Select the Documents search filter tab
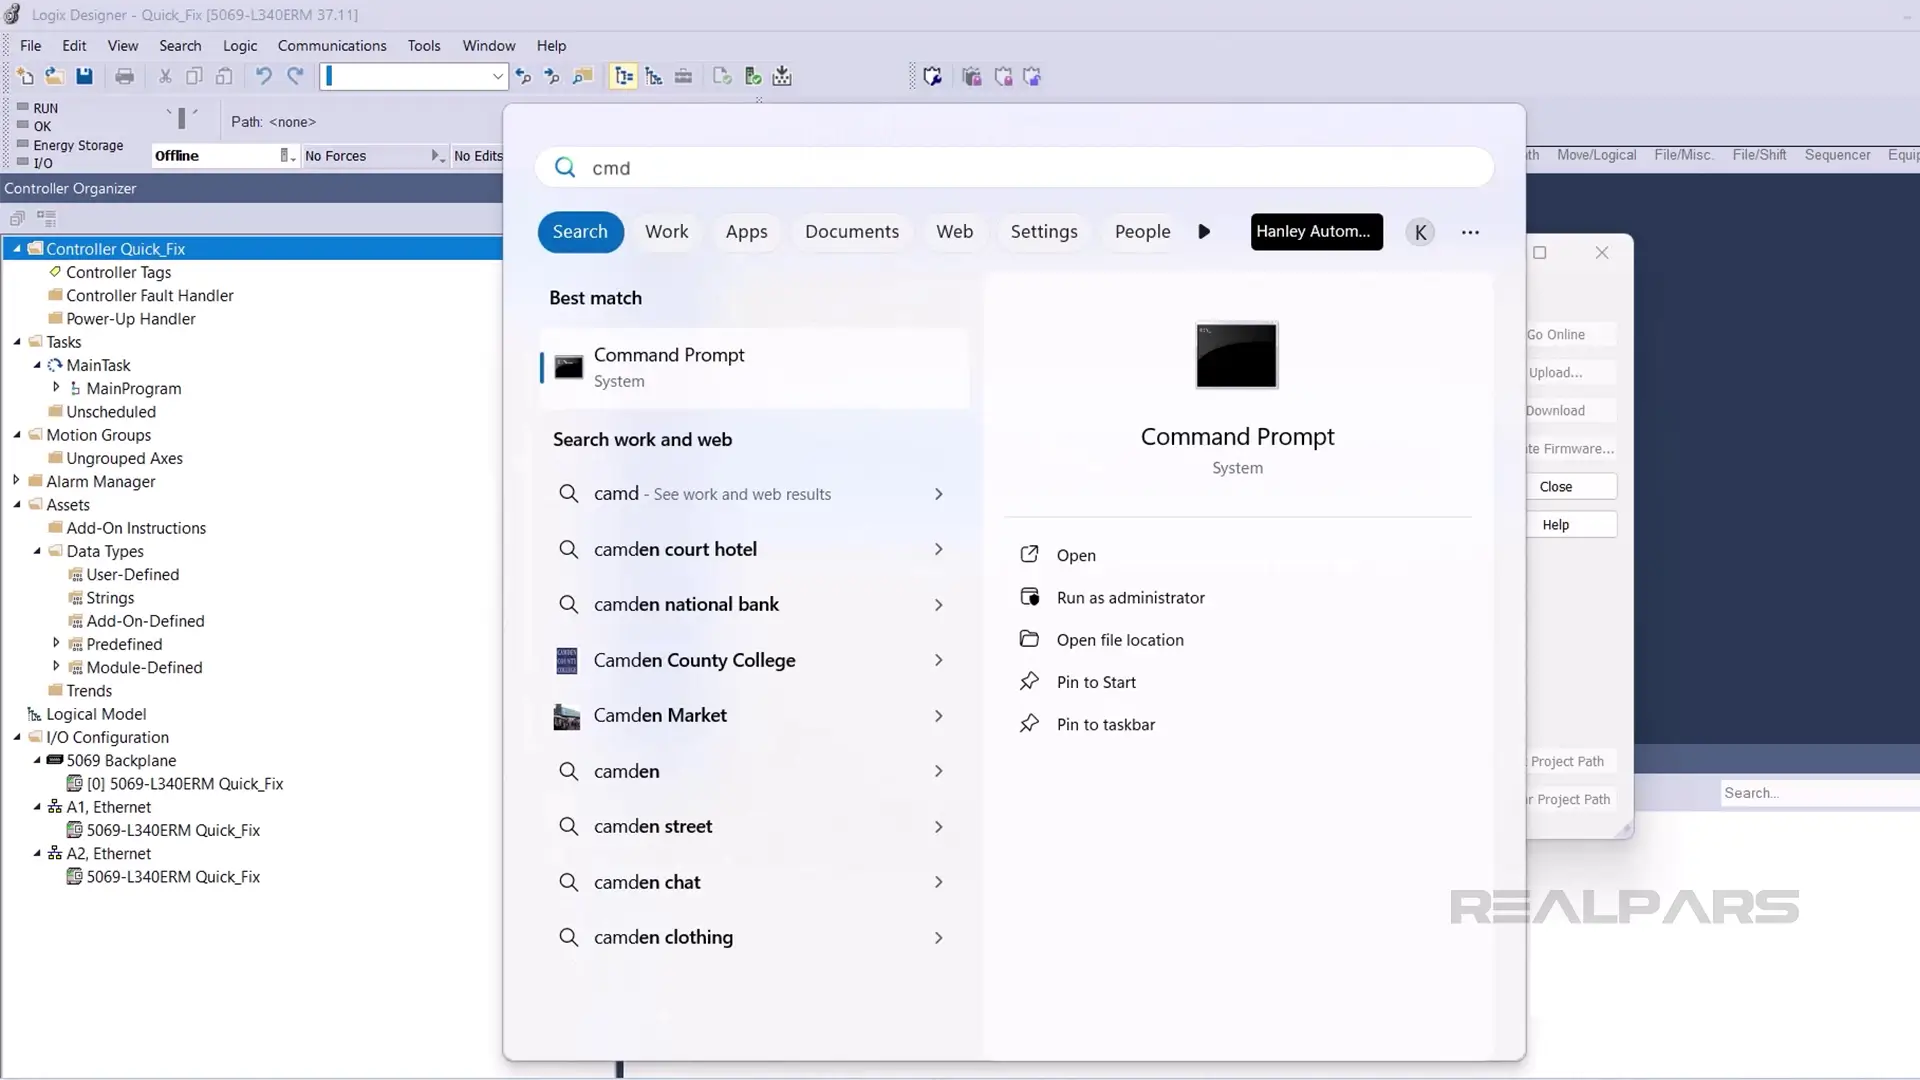 tap(852, 232)
